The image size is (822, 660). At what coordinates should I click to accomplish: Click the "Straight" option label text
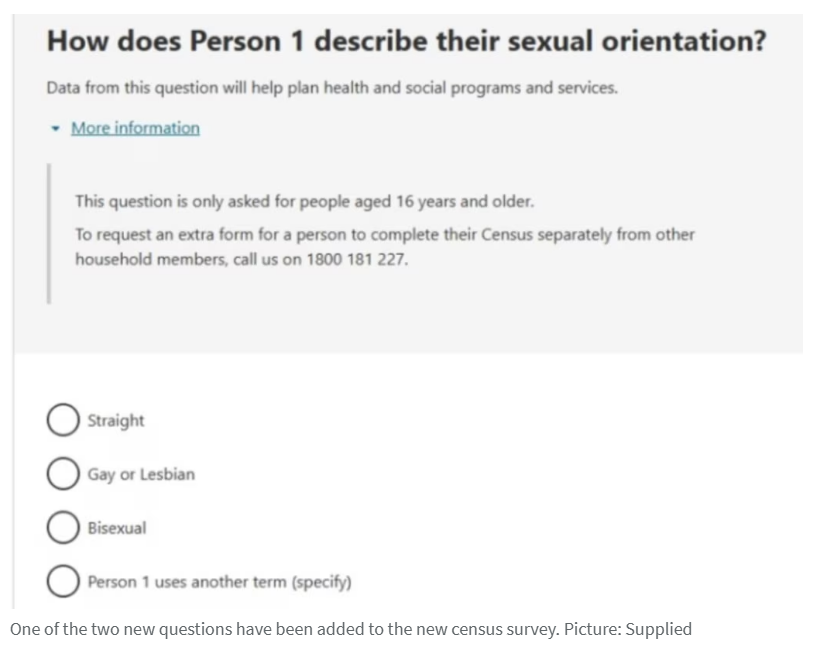click(x=116, y=421)
